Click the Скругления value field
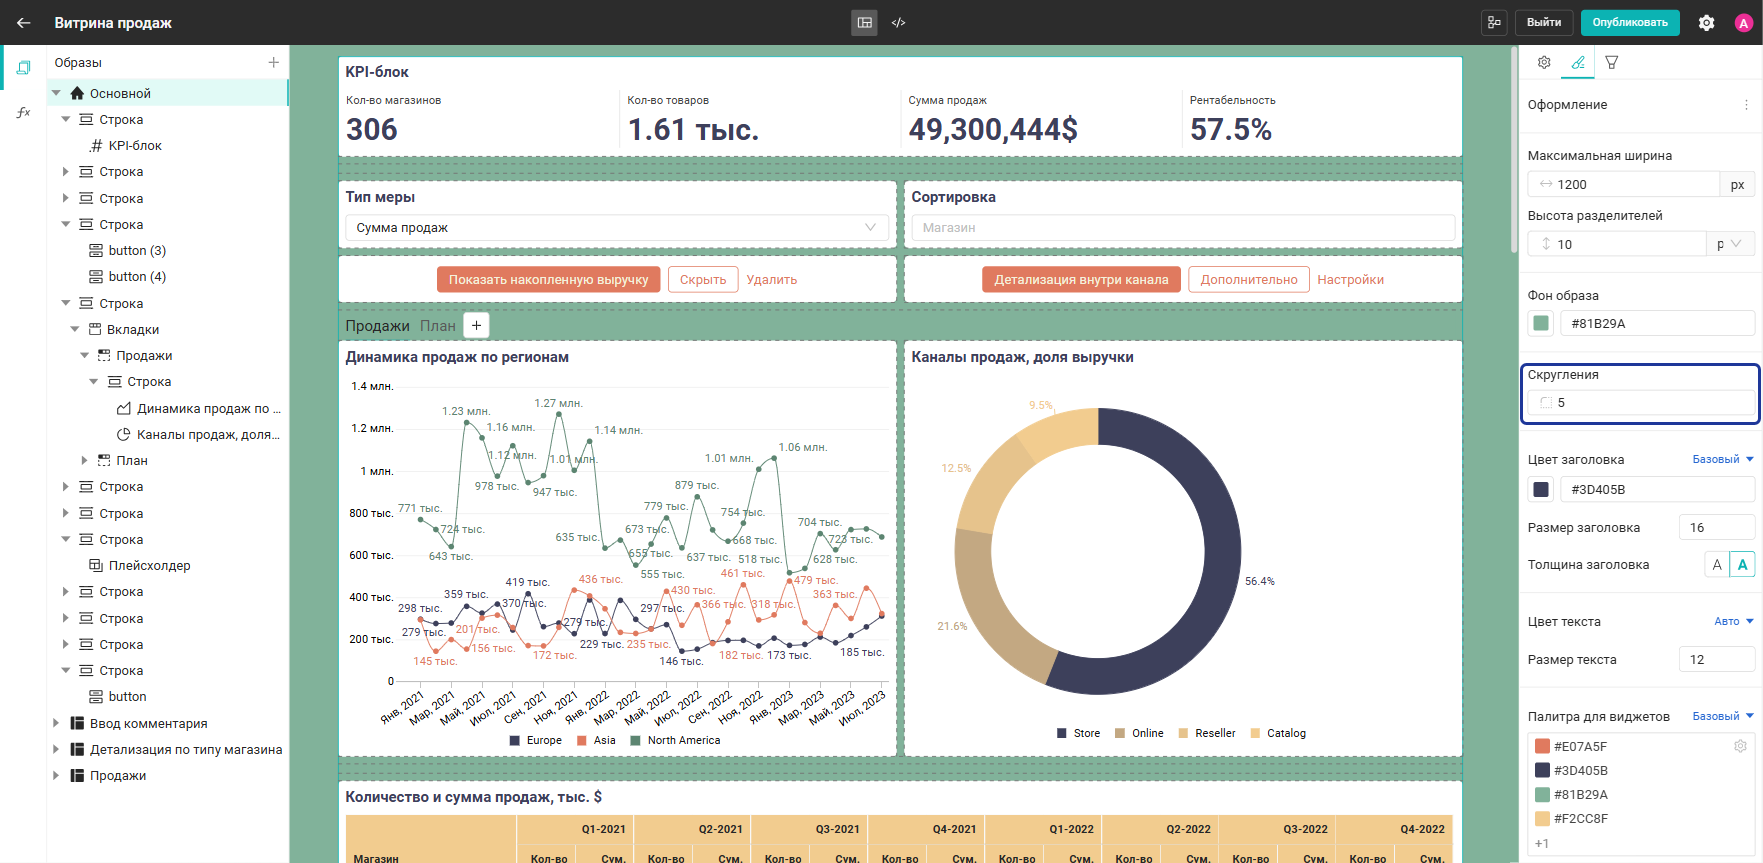The width and height of the screenshot is (1763, 863). [1641, 402]
